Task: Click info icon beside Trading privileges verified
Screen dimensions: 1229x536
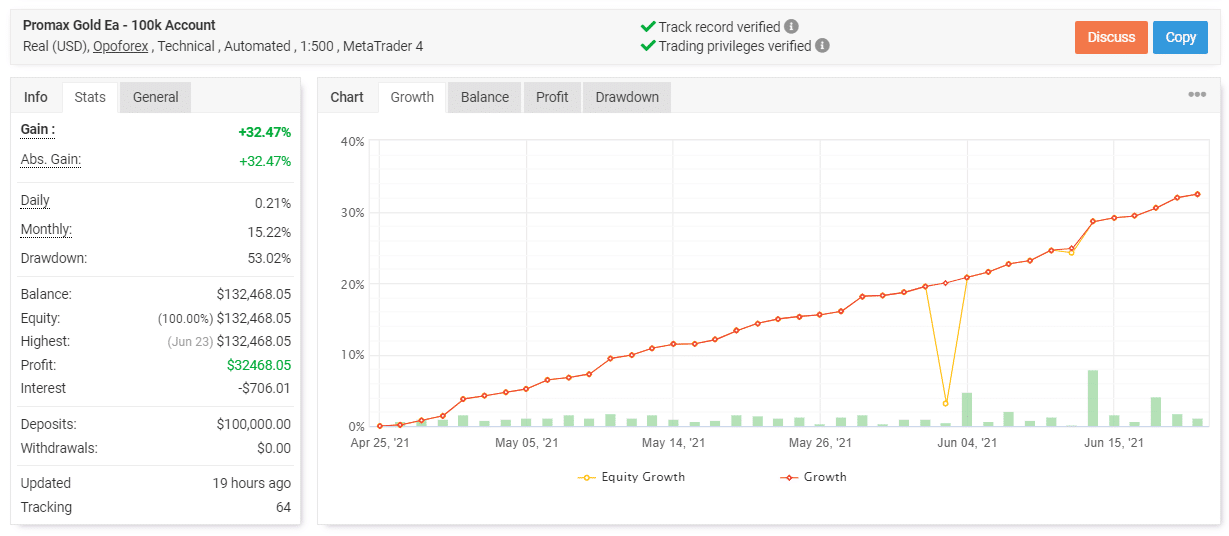Action: pos(822,45)
